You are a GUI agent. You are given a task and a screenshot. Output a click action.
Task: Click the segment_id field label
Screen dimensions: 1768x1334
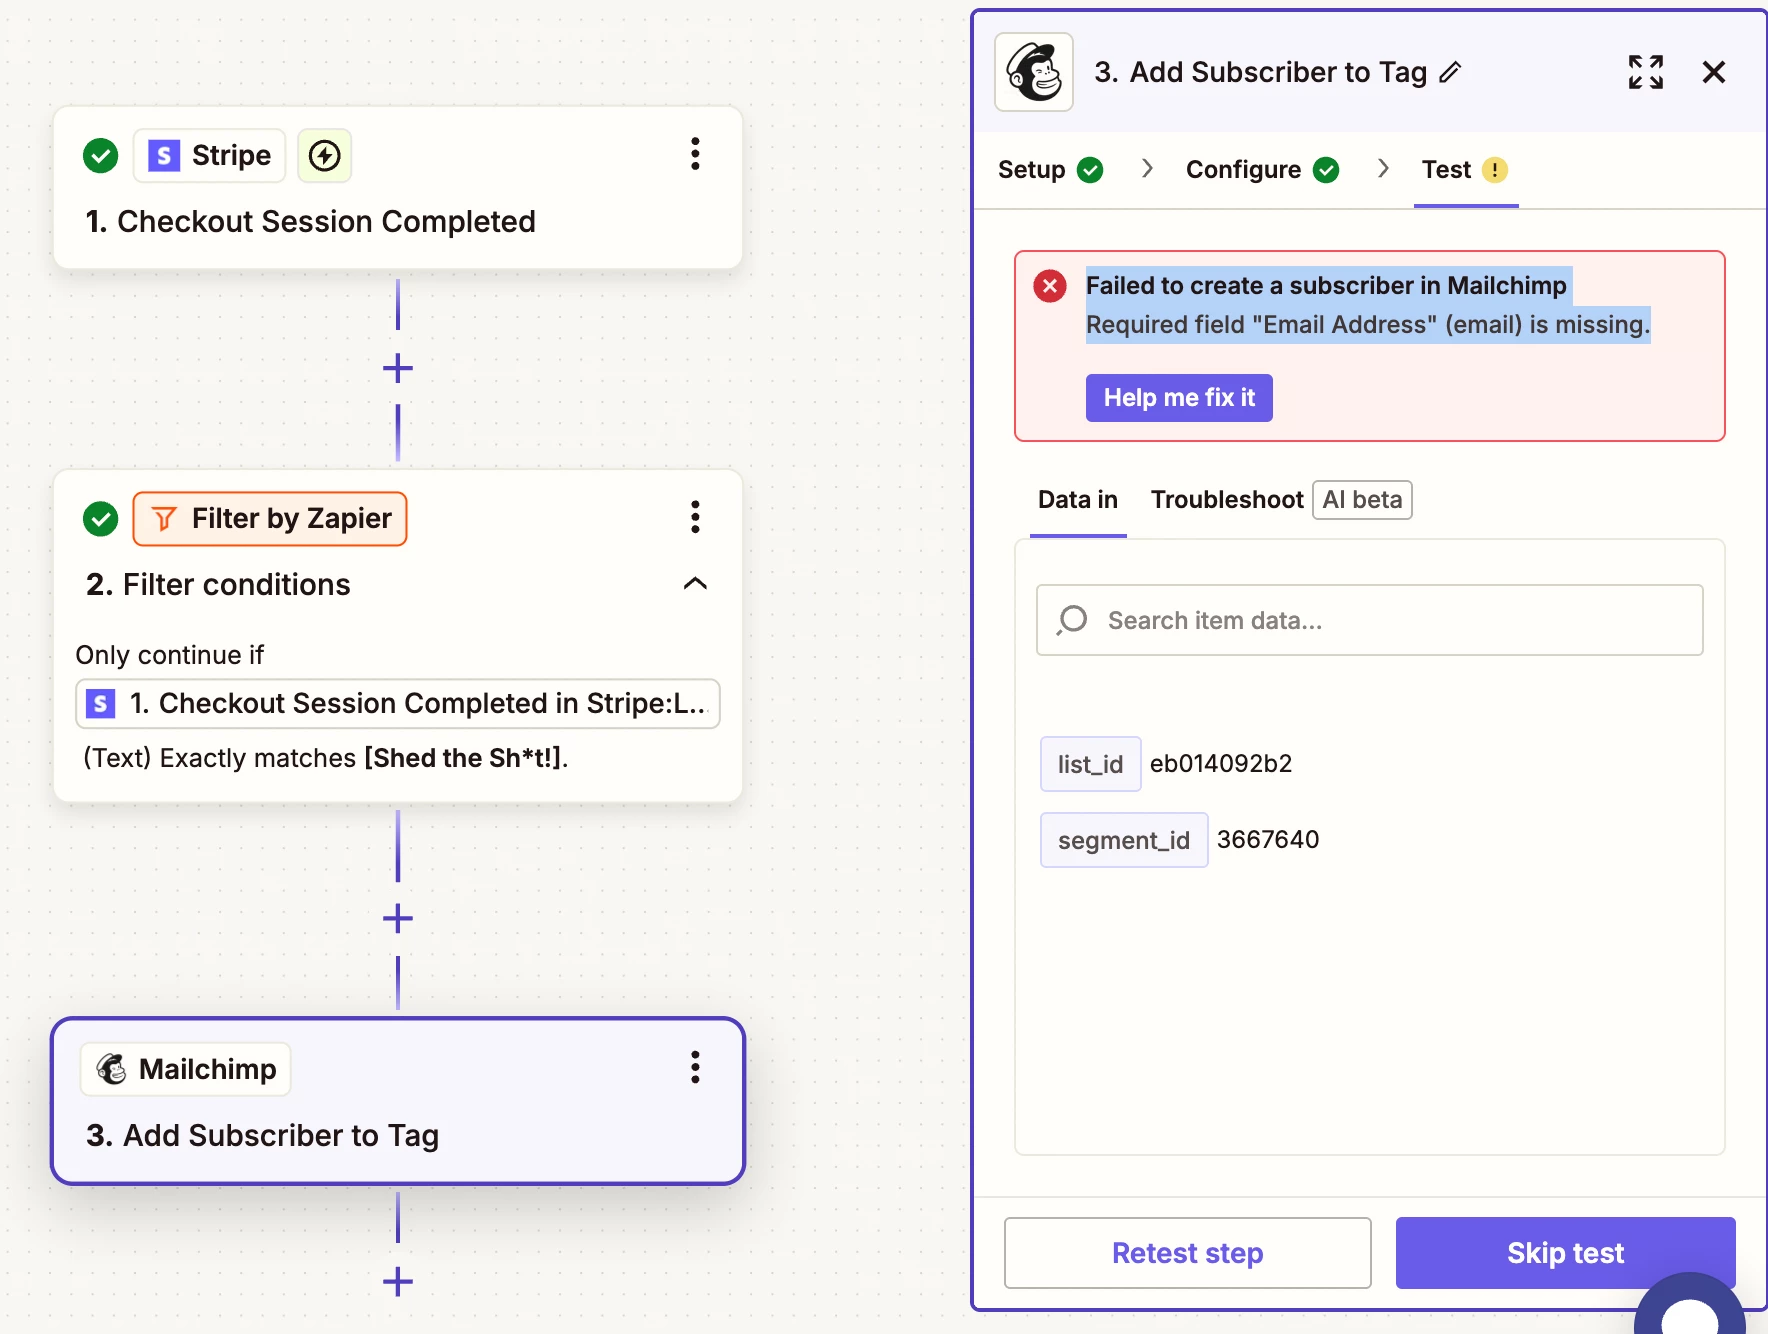tap(1124, 840)
